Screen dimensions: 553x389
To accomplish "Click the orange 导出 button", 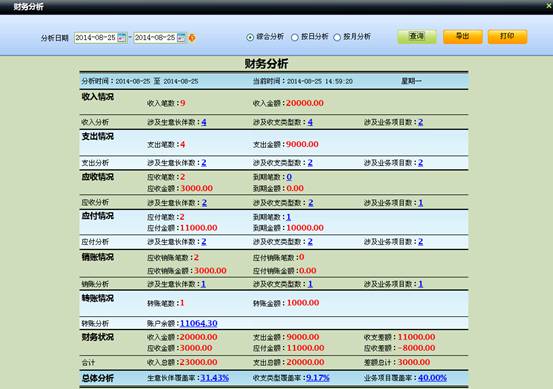I will 463,37.
